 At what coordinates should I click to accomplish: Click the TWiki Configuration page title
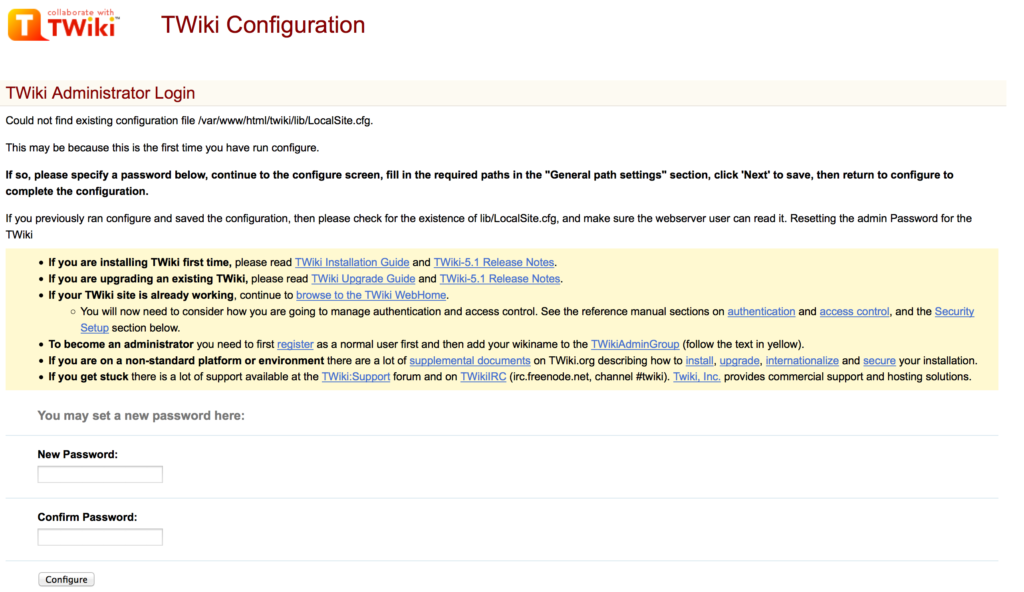tap(263, 25)
